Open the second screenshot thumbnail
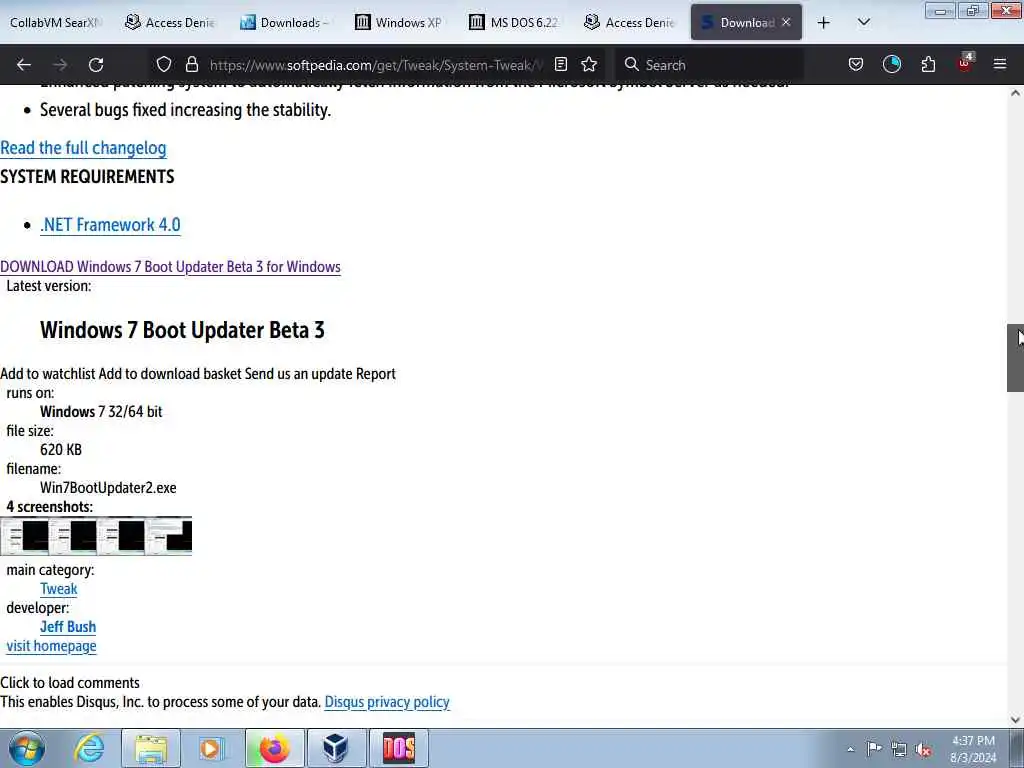This screenshot has width=1024, height=768. click(x=72, y=536)
